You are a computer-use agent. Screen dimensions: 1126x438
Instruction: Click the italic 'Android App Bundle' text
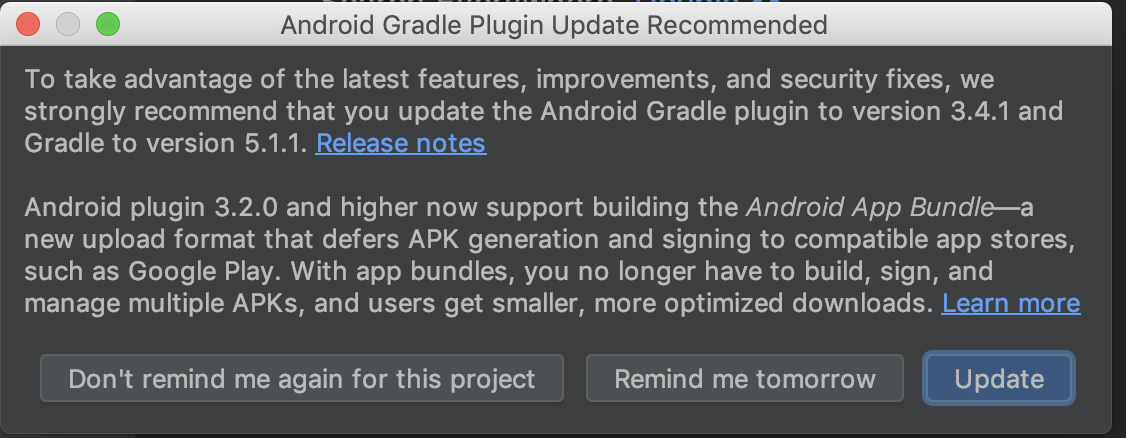tap(870, 208)
